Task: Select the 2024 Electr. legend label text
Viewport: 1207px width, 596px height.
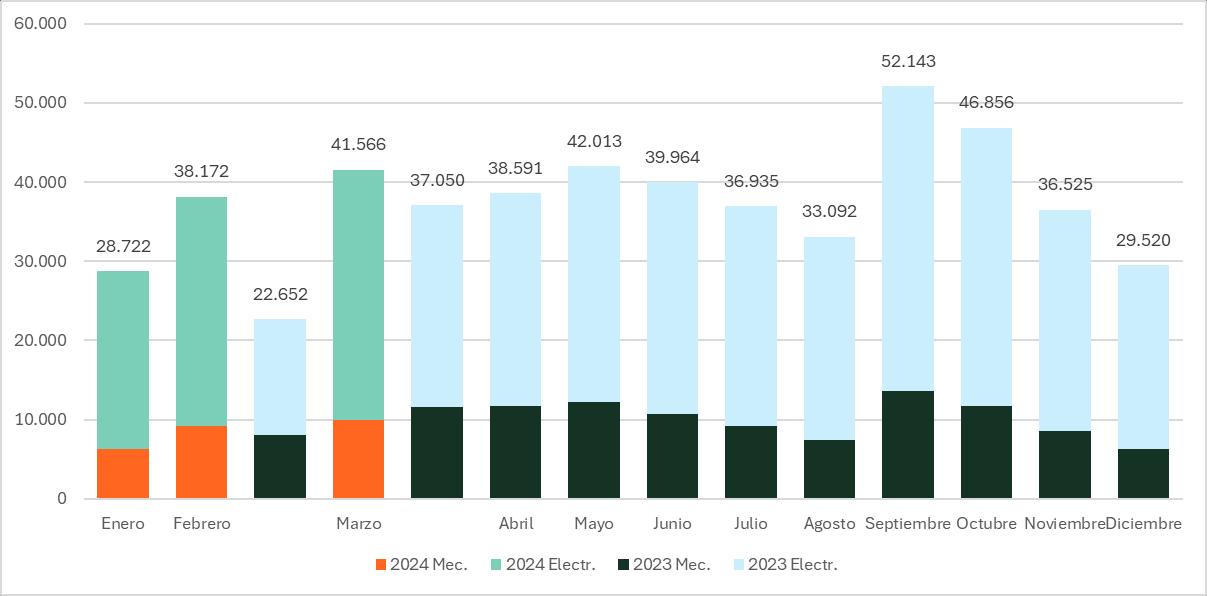Action: coord(550,565)
